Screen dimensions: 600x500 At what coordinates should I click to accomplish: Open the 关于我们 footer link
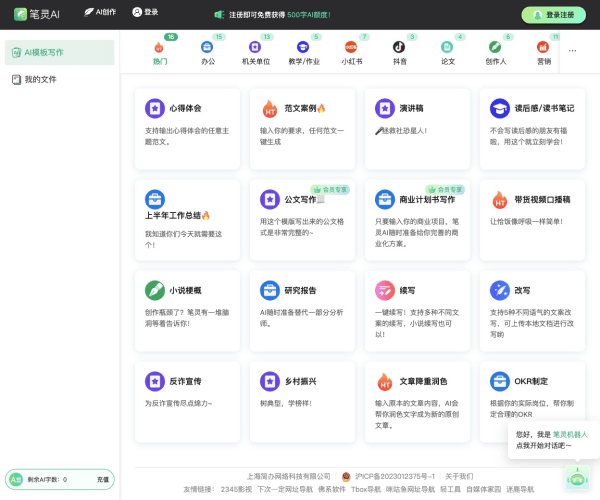pos(459,476)
